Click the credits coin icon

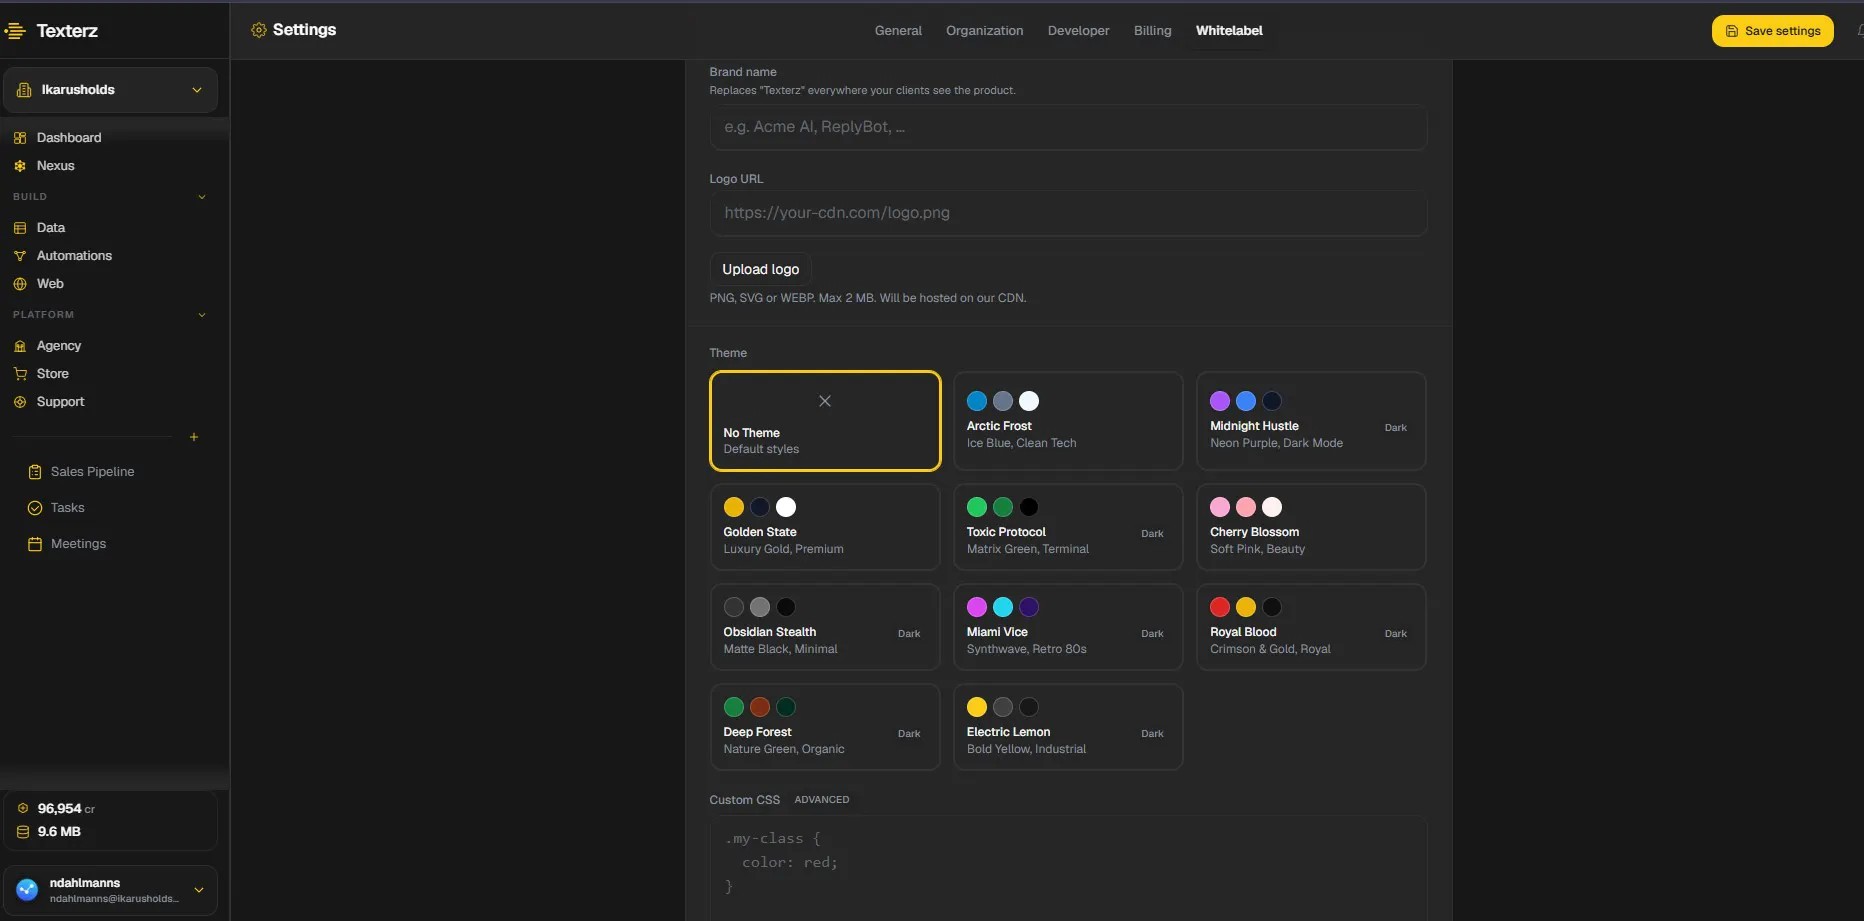click(23, 808)
